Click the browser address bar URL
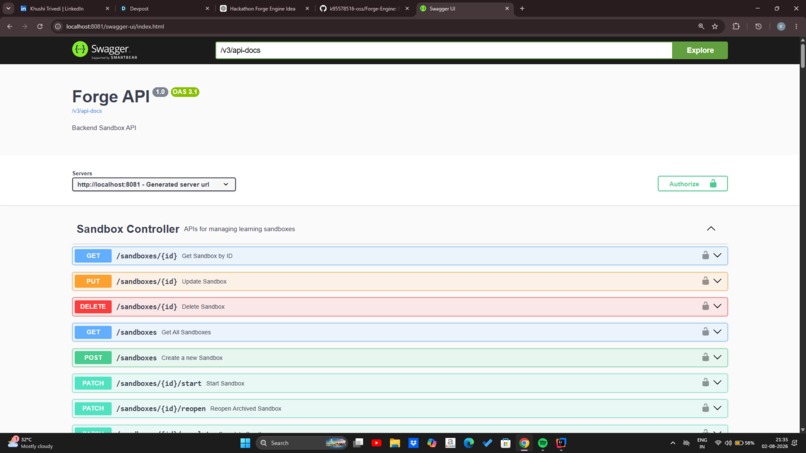 tap(115, 26)
